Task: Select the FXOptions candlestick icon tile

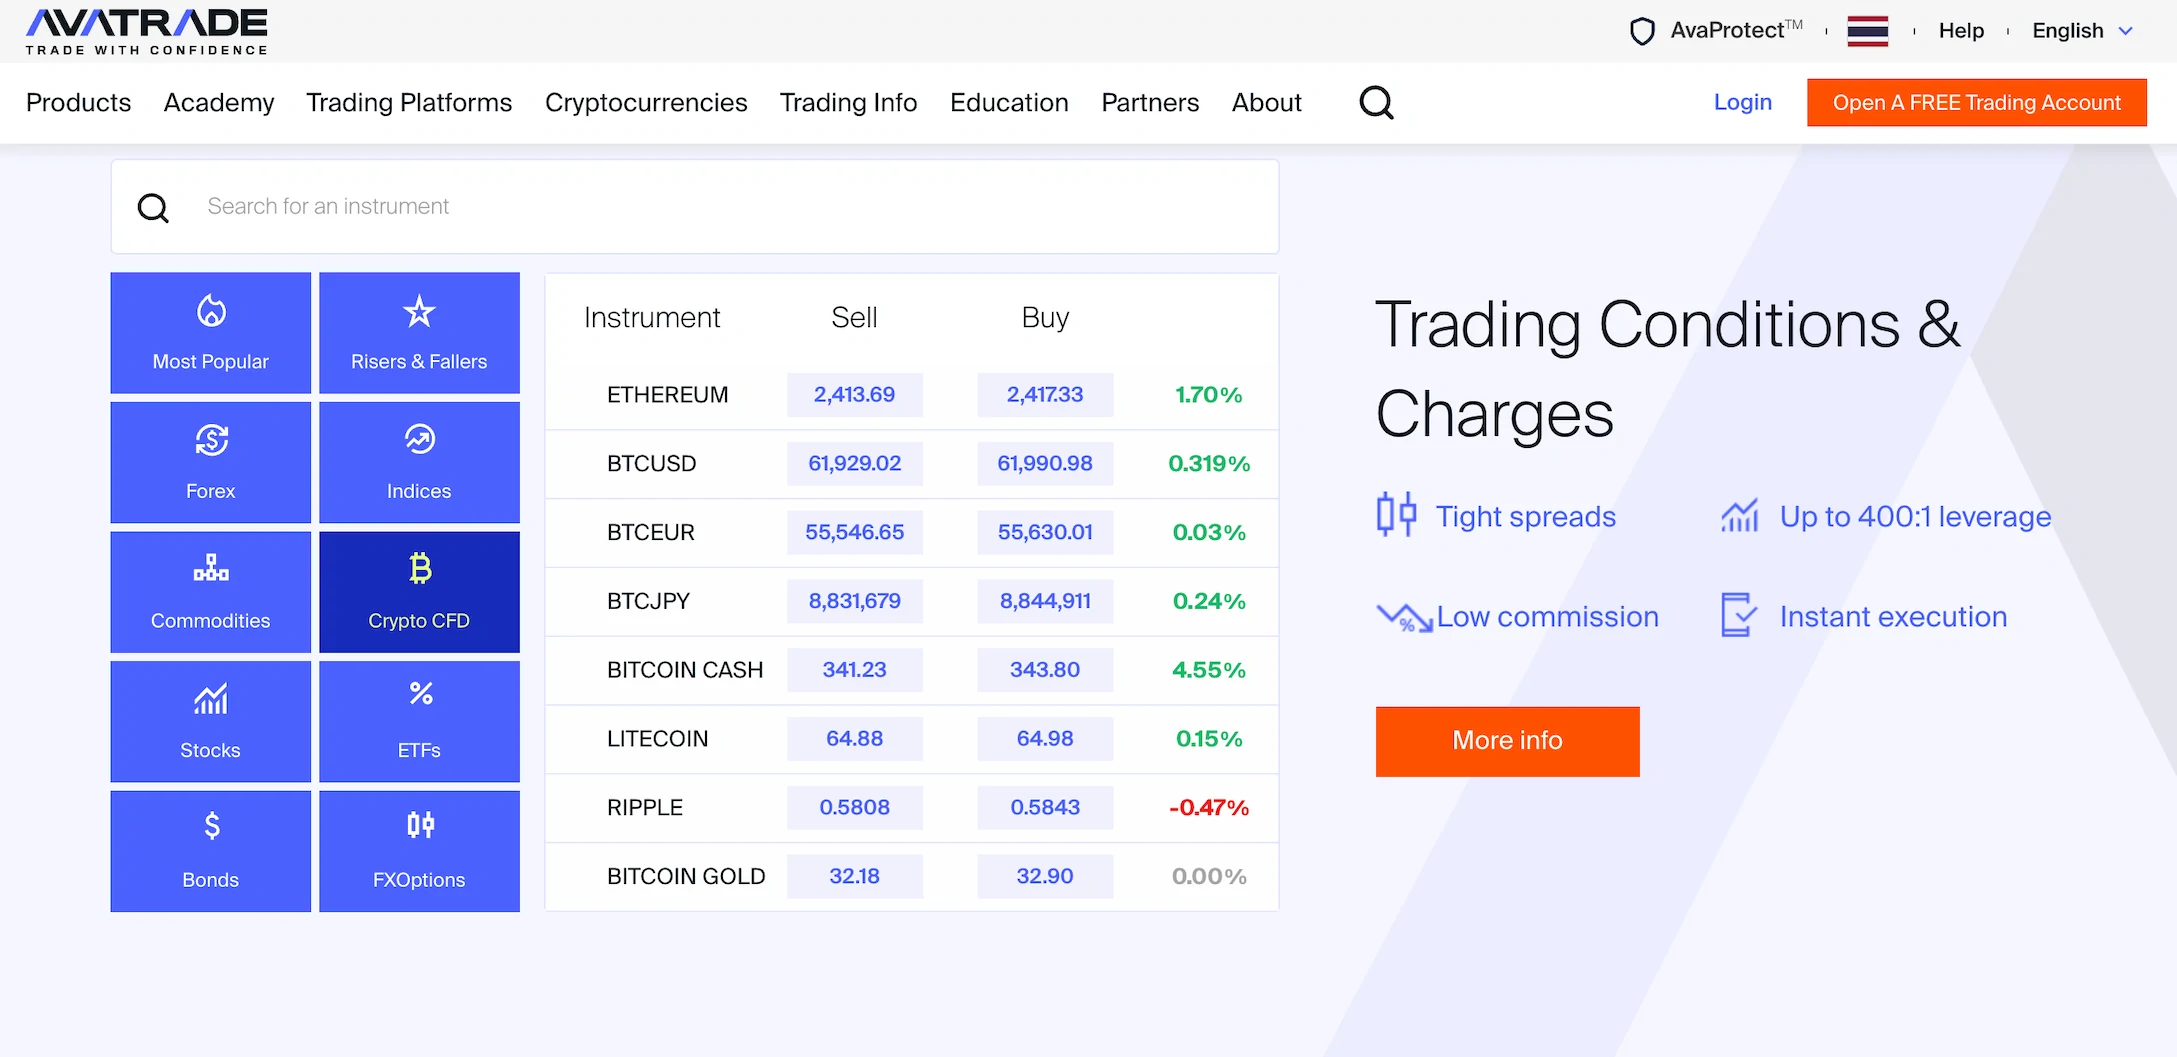Action: click(x=419, y=825)
